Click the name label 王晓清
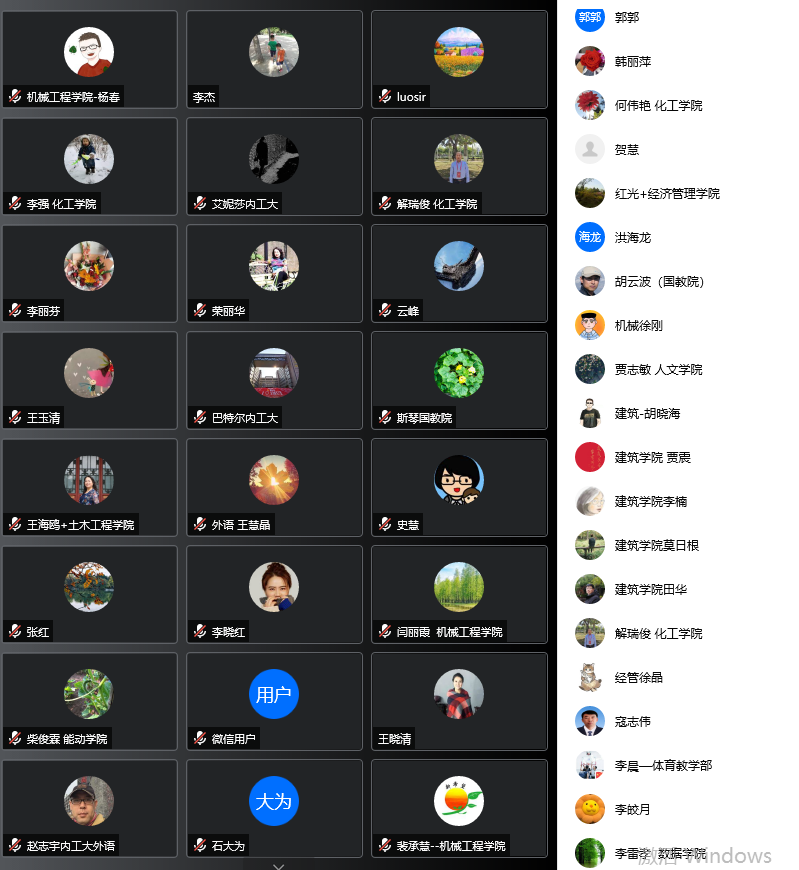The image size is (799, 870). [395, 739]
